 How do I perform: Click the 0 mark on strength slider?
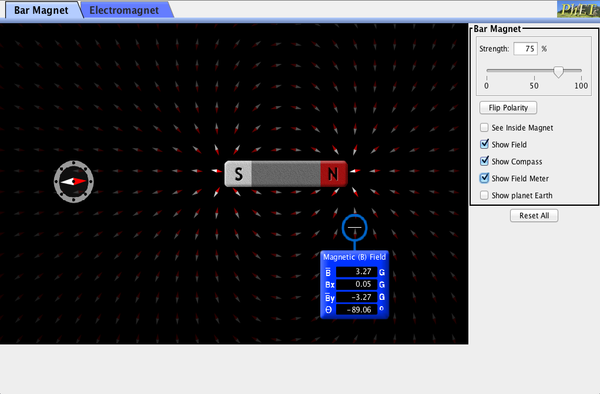click(486, 86)
